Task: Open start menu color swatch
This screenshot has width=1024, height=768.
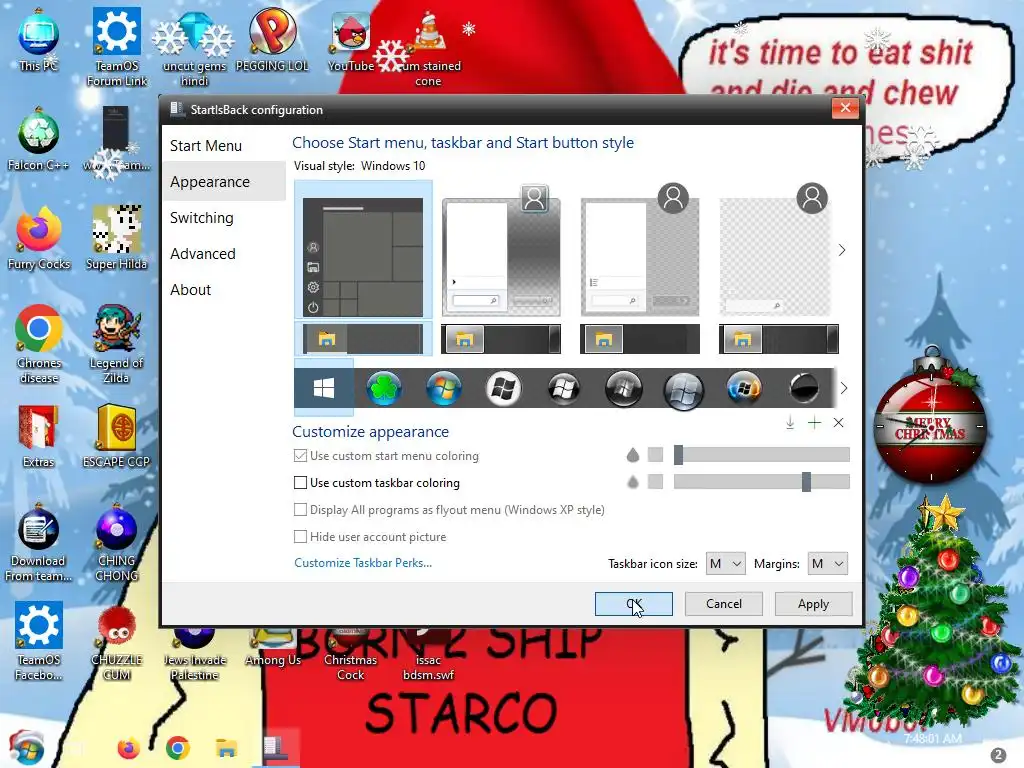Action: (655, 455)
